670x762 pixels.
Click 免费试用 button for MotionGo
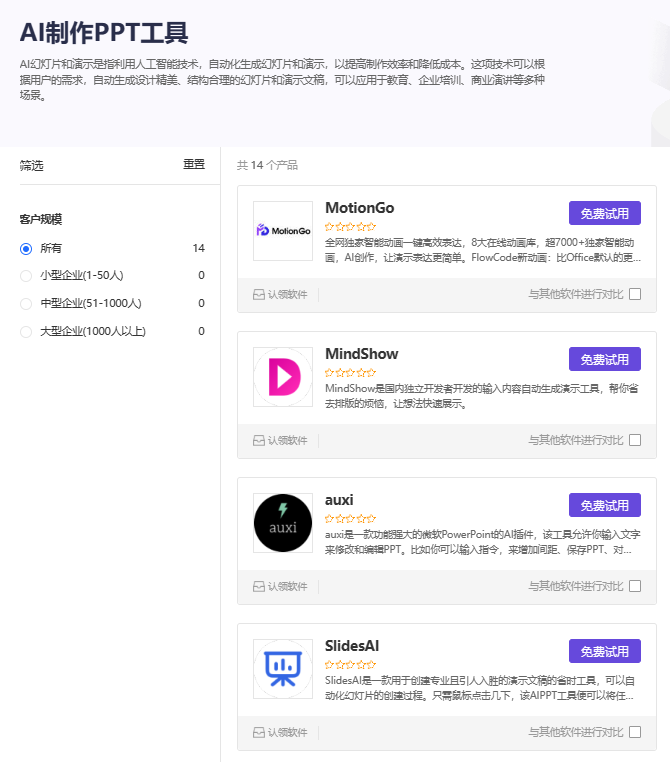point(604,213)
